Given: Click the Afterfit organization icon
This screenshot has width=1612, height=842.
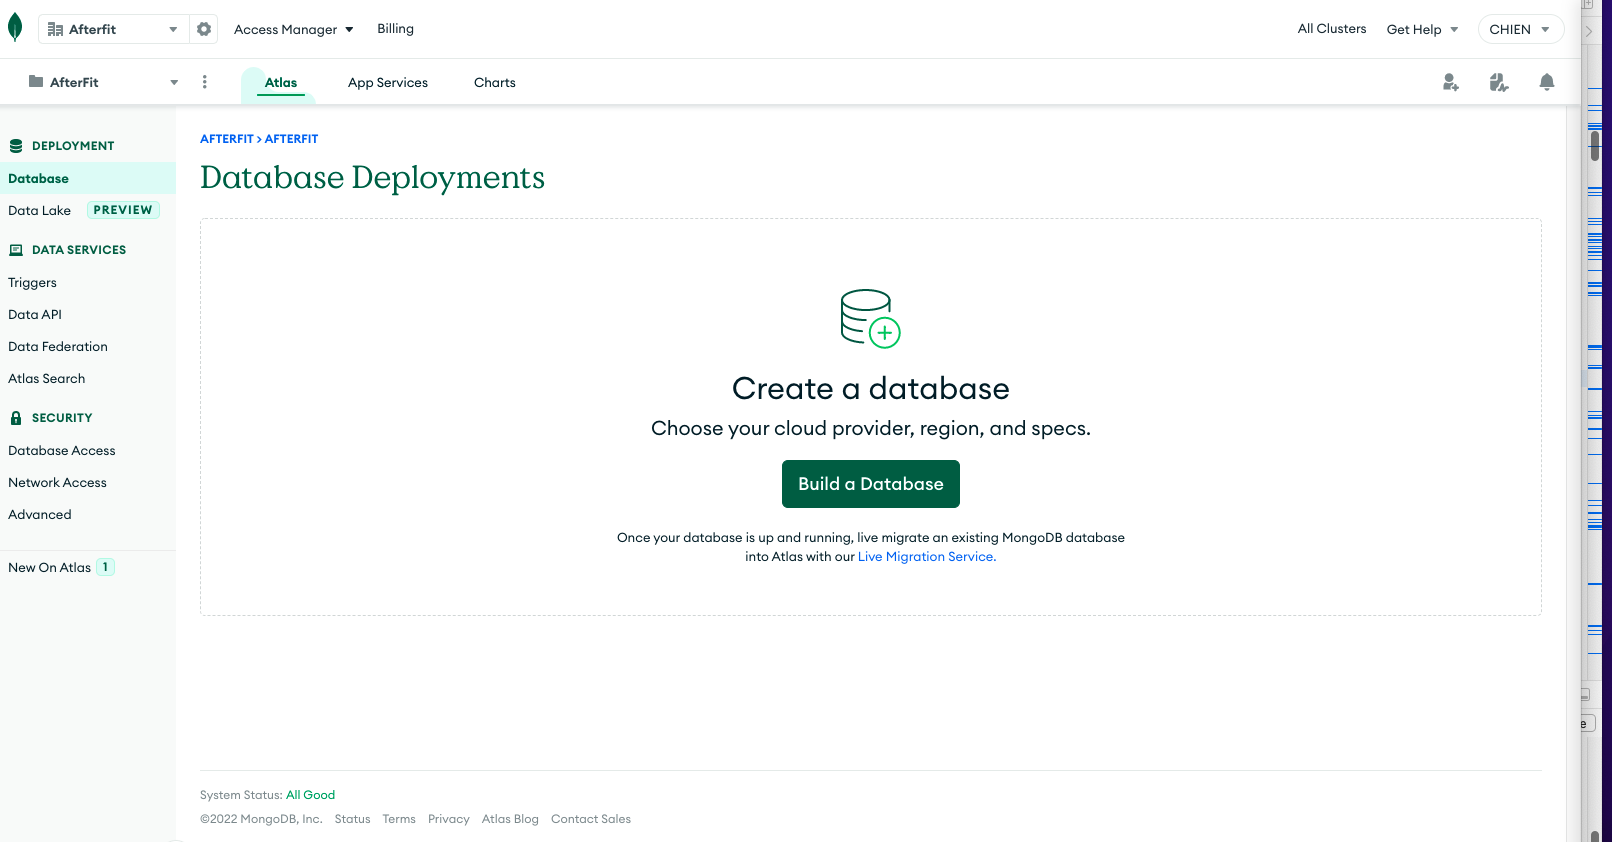Looking at the screenshot, I should (56, 30).
